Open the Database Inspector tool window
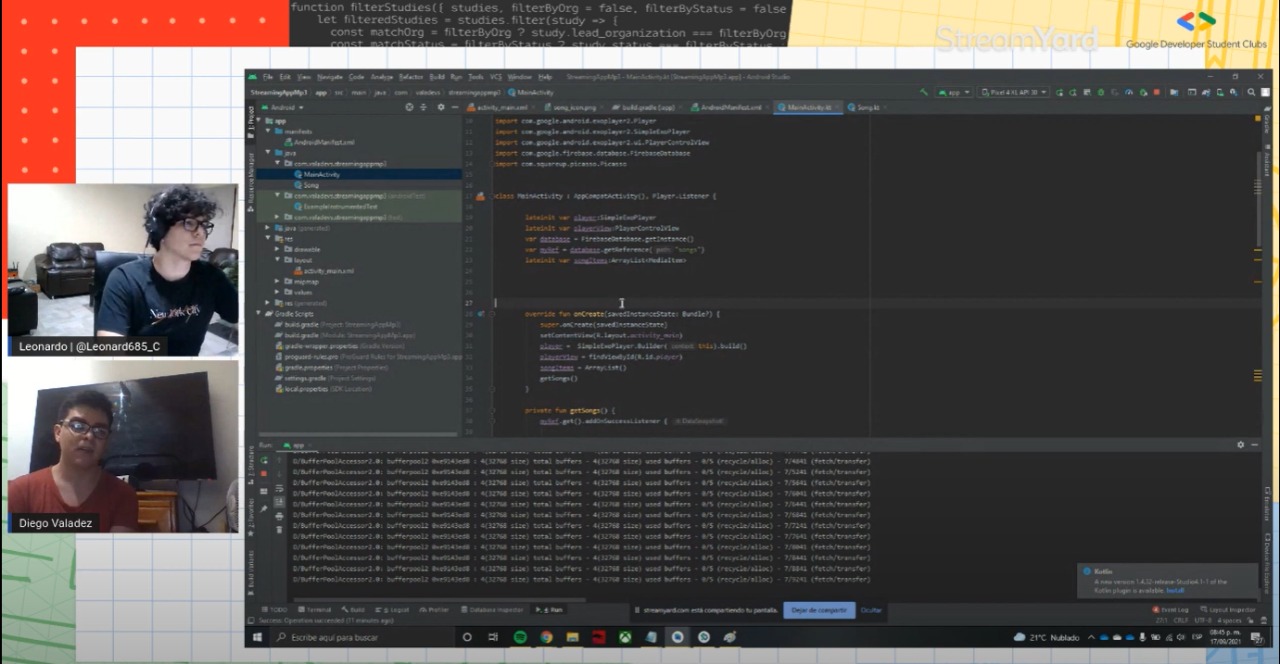 tap(492, 609)
